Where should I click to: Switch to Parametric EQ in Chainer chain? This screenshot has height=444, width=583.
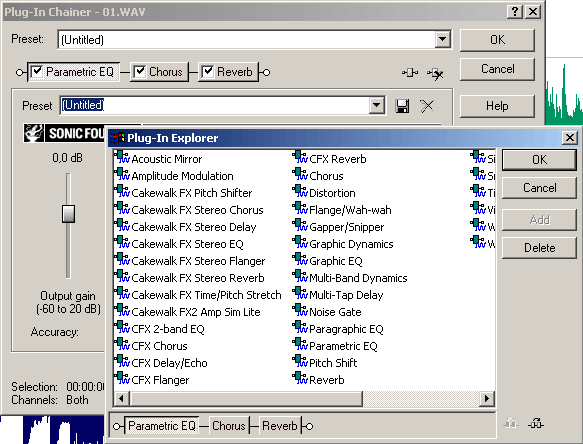click(80, 72)
